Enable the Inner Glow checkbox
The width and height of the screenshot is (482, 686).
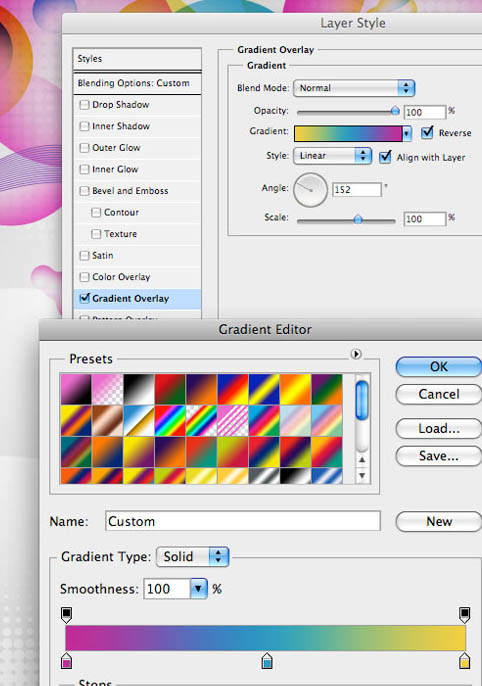pos(84,169)
